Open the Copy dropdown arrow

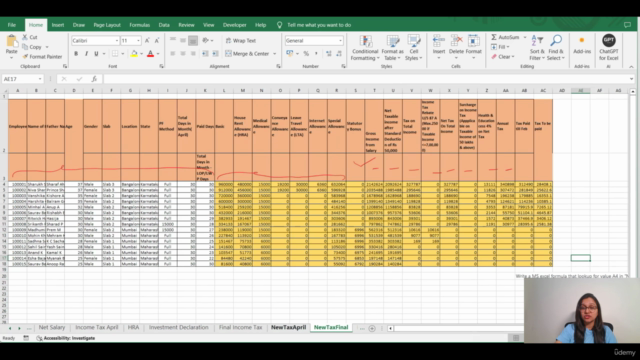point(47,47)
